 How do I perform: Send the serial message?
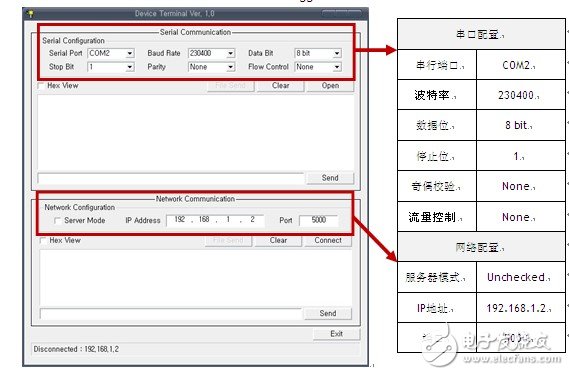[330, 178]
